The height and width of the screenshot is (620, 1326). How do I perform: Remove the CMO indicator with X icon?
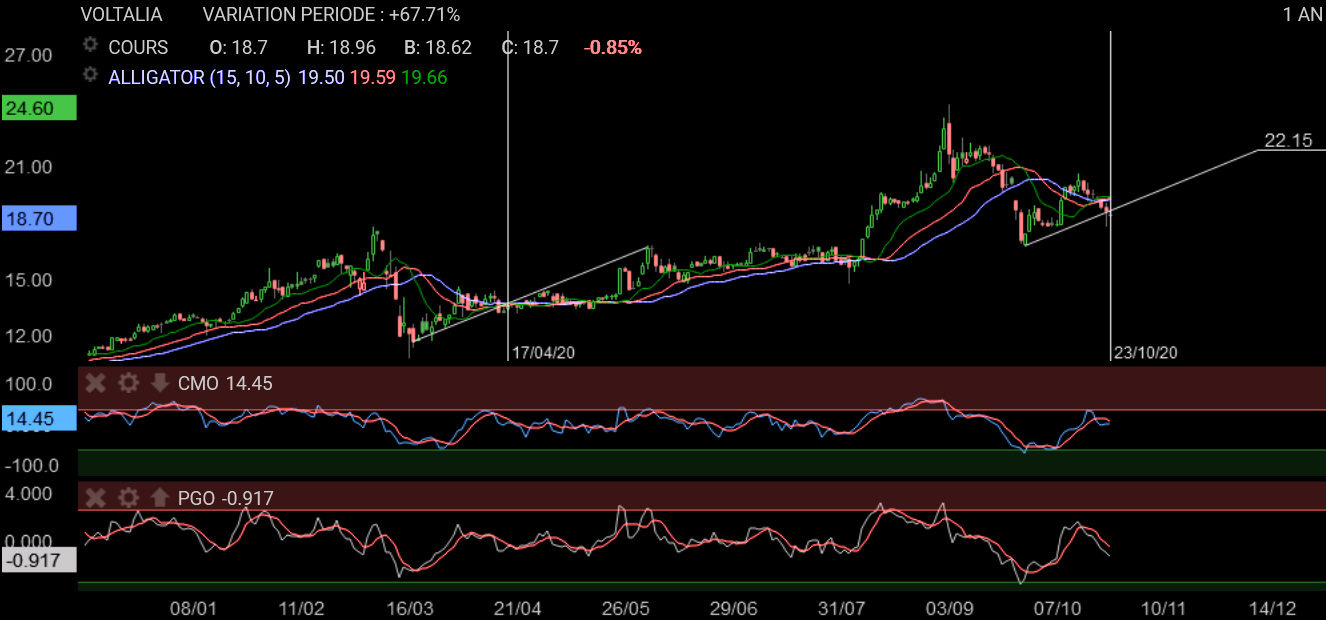coord(96,383)
